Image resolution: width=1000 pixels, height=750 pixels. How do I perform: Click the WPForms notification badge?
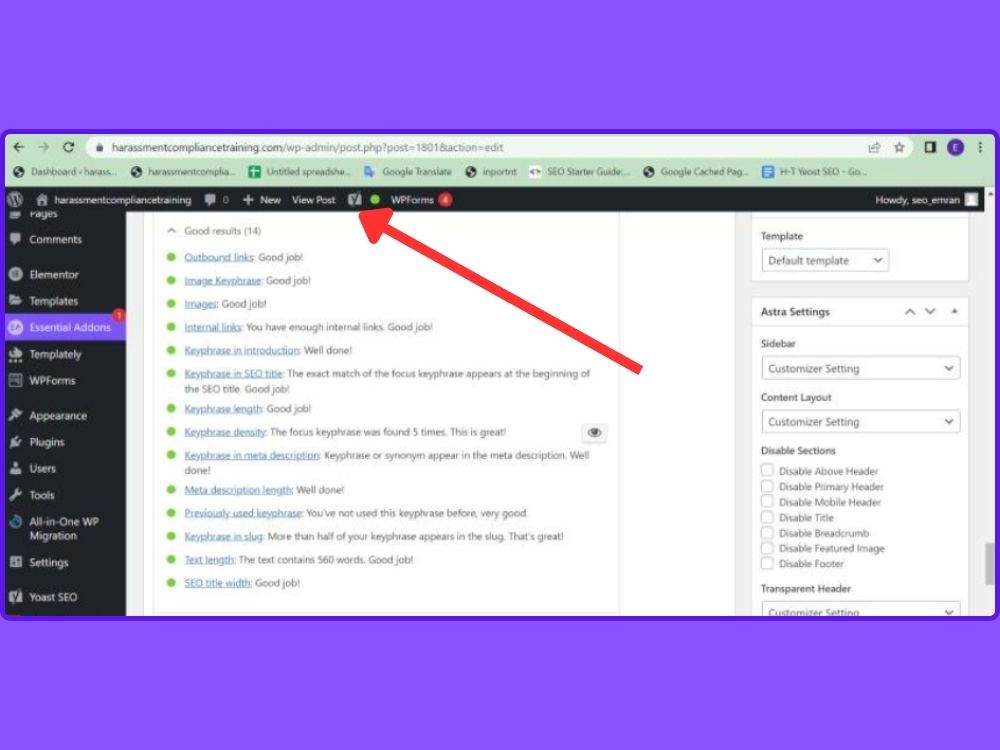pos(445,200)
